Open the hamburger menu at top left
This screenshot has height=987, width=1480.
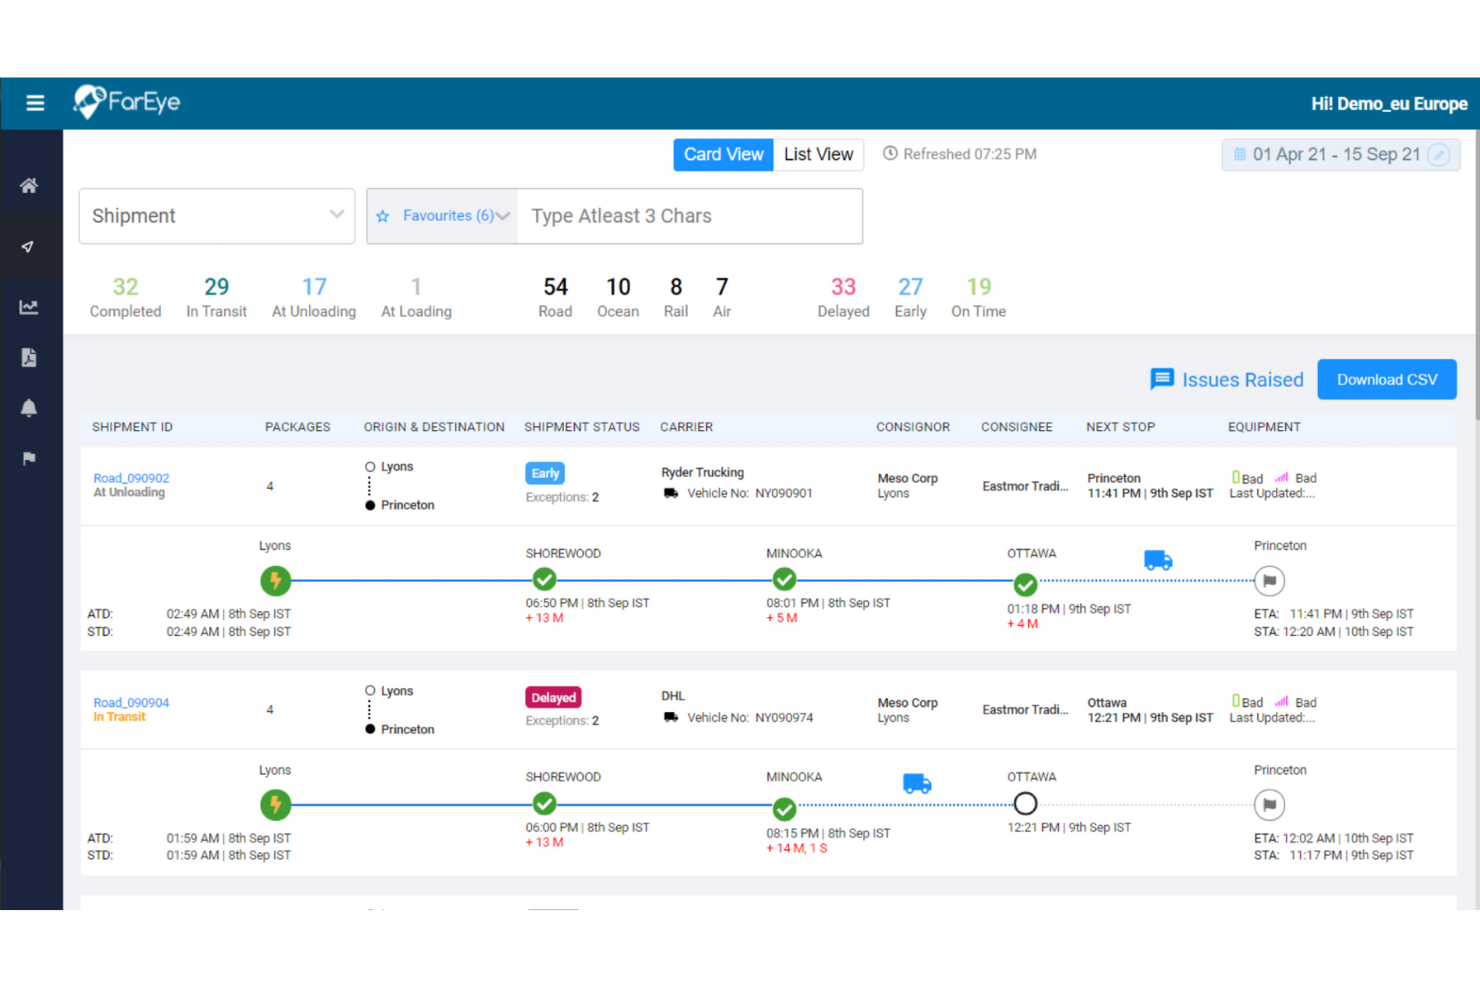[x=35, y=103]
